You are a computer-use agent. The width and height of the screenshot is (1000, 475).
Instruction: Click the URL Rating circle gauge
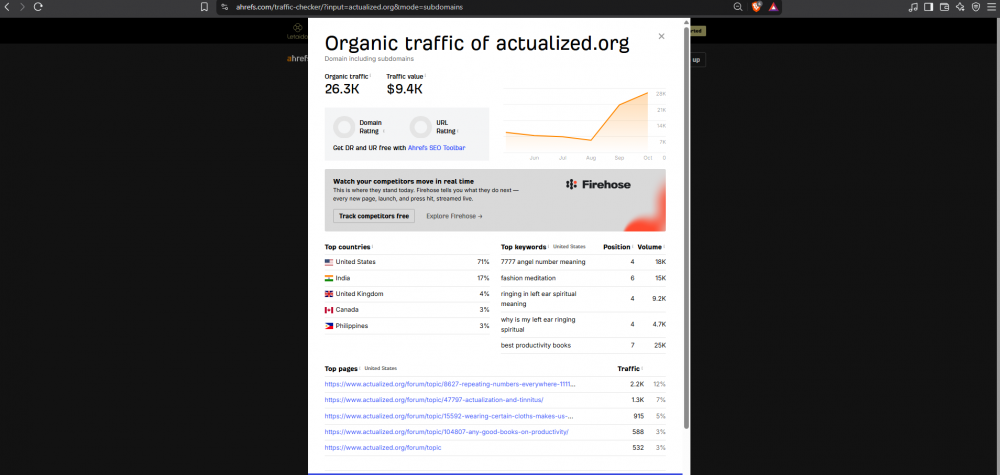[420, 127]
